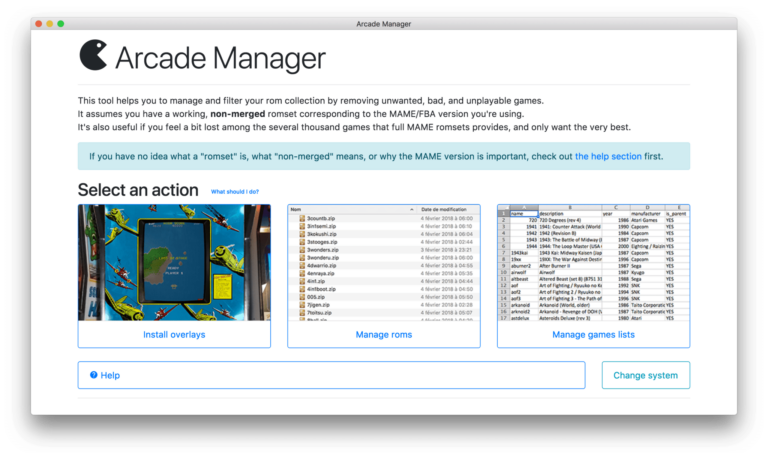Click the 7jigen.zip file icon in roms preview
Screen dimensions: 768x459
301,304
